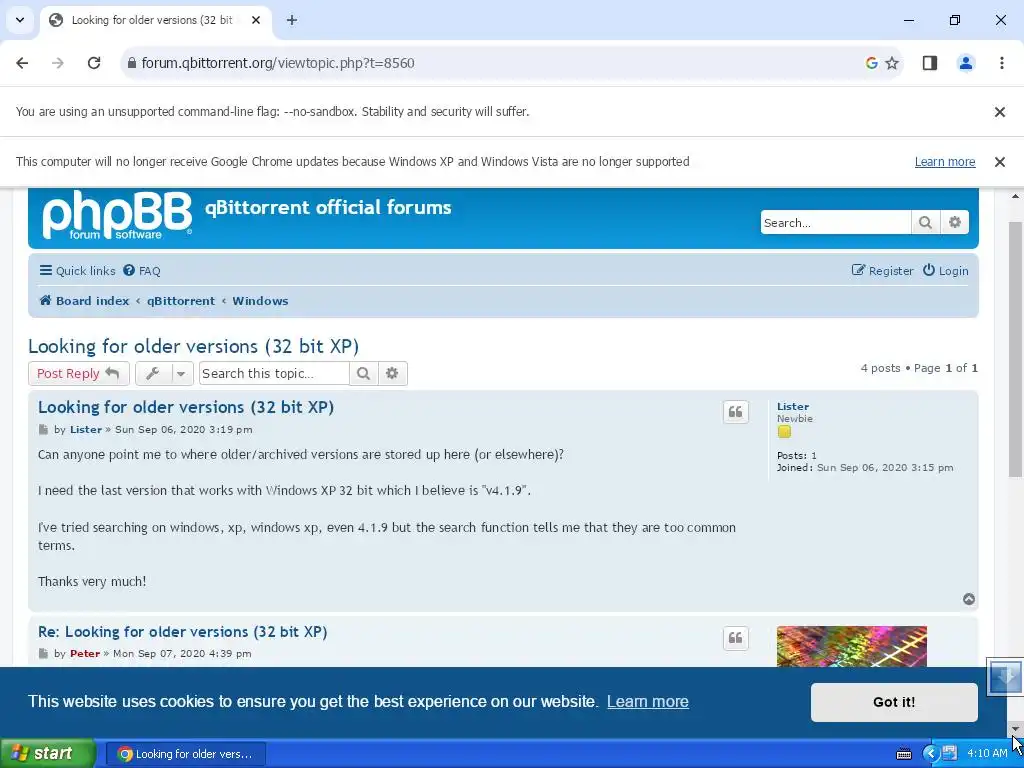Expand hidden tray icons arrow
Image resolution: width=1024 pixels, height=768 pixels.
(x=930, y=754)
